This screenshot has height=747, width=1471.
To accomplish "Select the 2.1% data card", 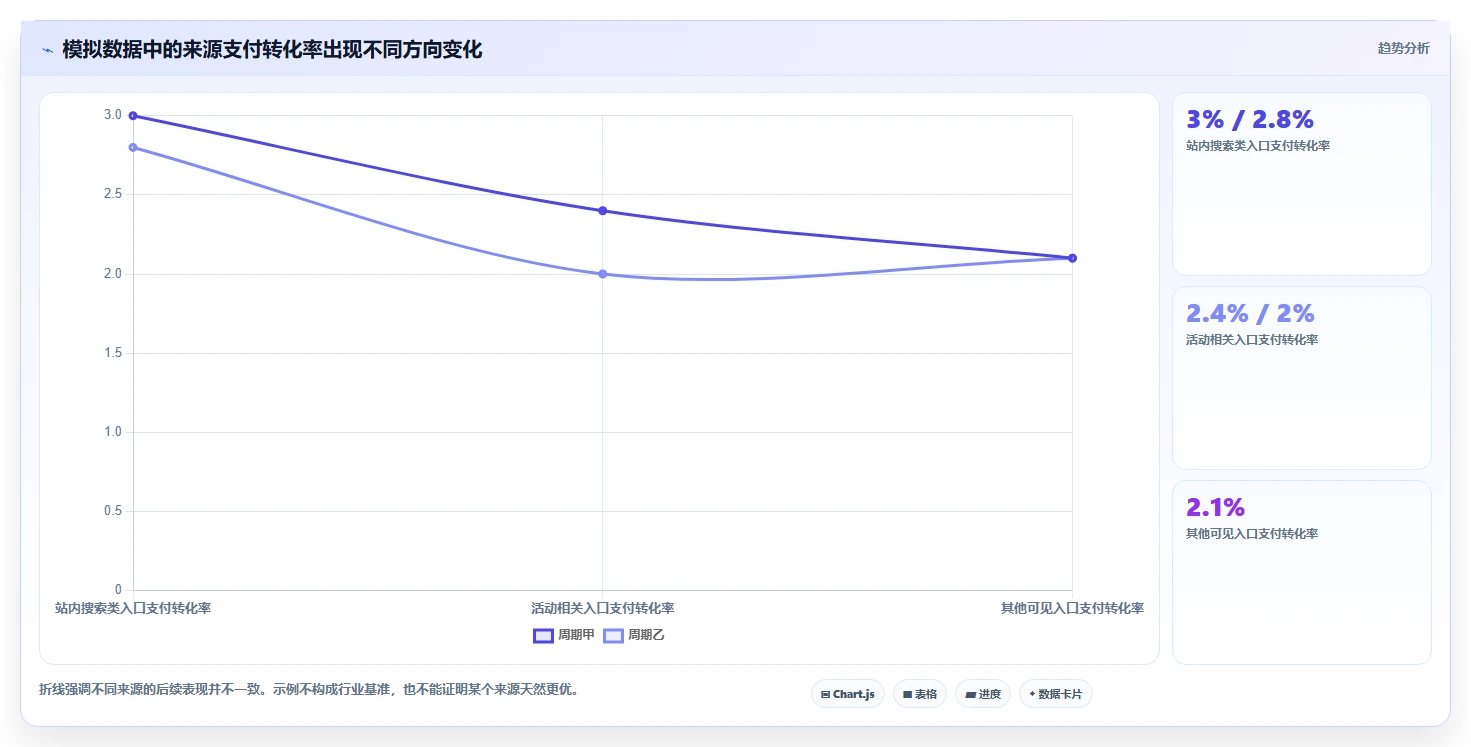I will (1301, 572).
